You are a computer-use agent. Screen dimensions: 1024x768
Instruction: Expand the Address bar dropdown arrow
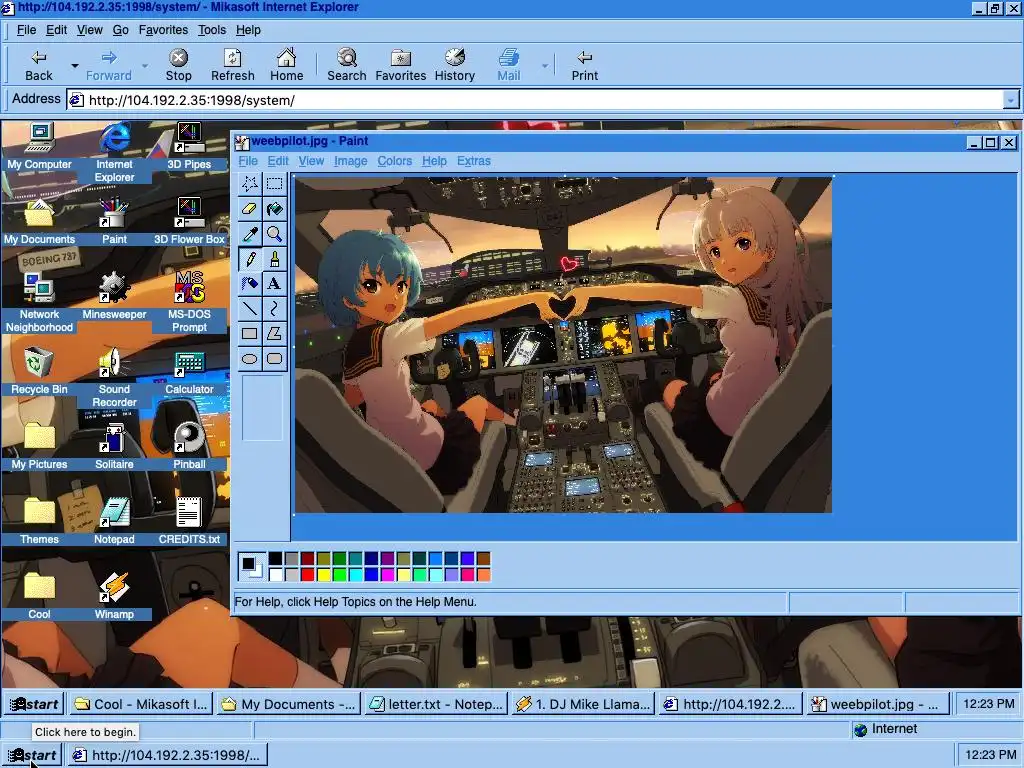point(1010,100)
